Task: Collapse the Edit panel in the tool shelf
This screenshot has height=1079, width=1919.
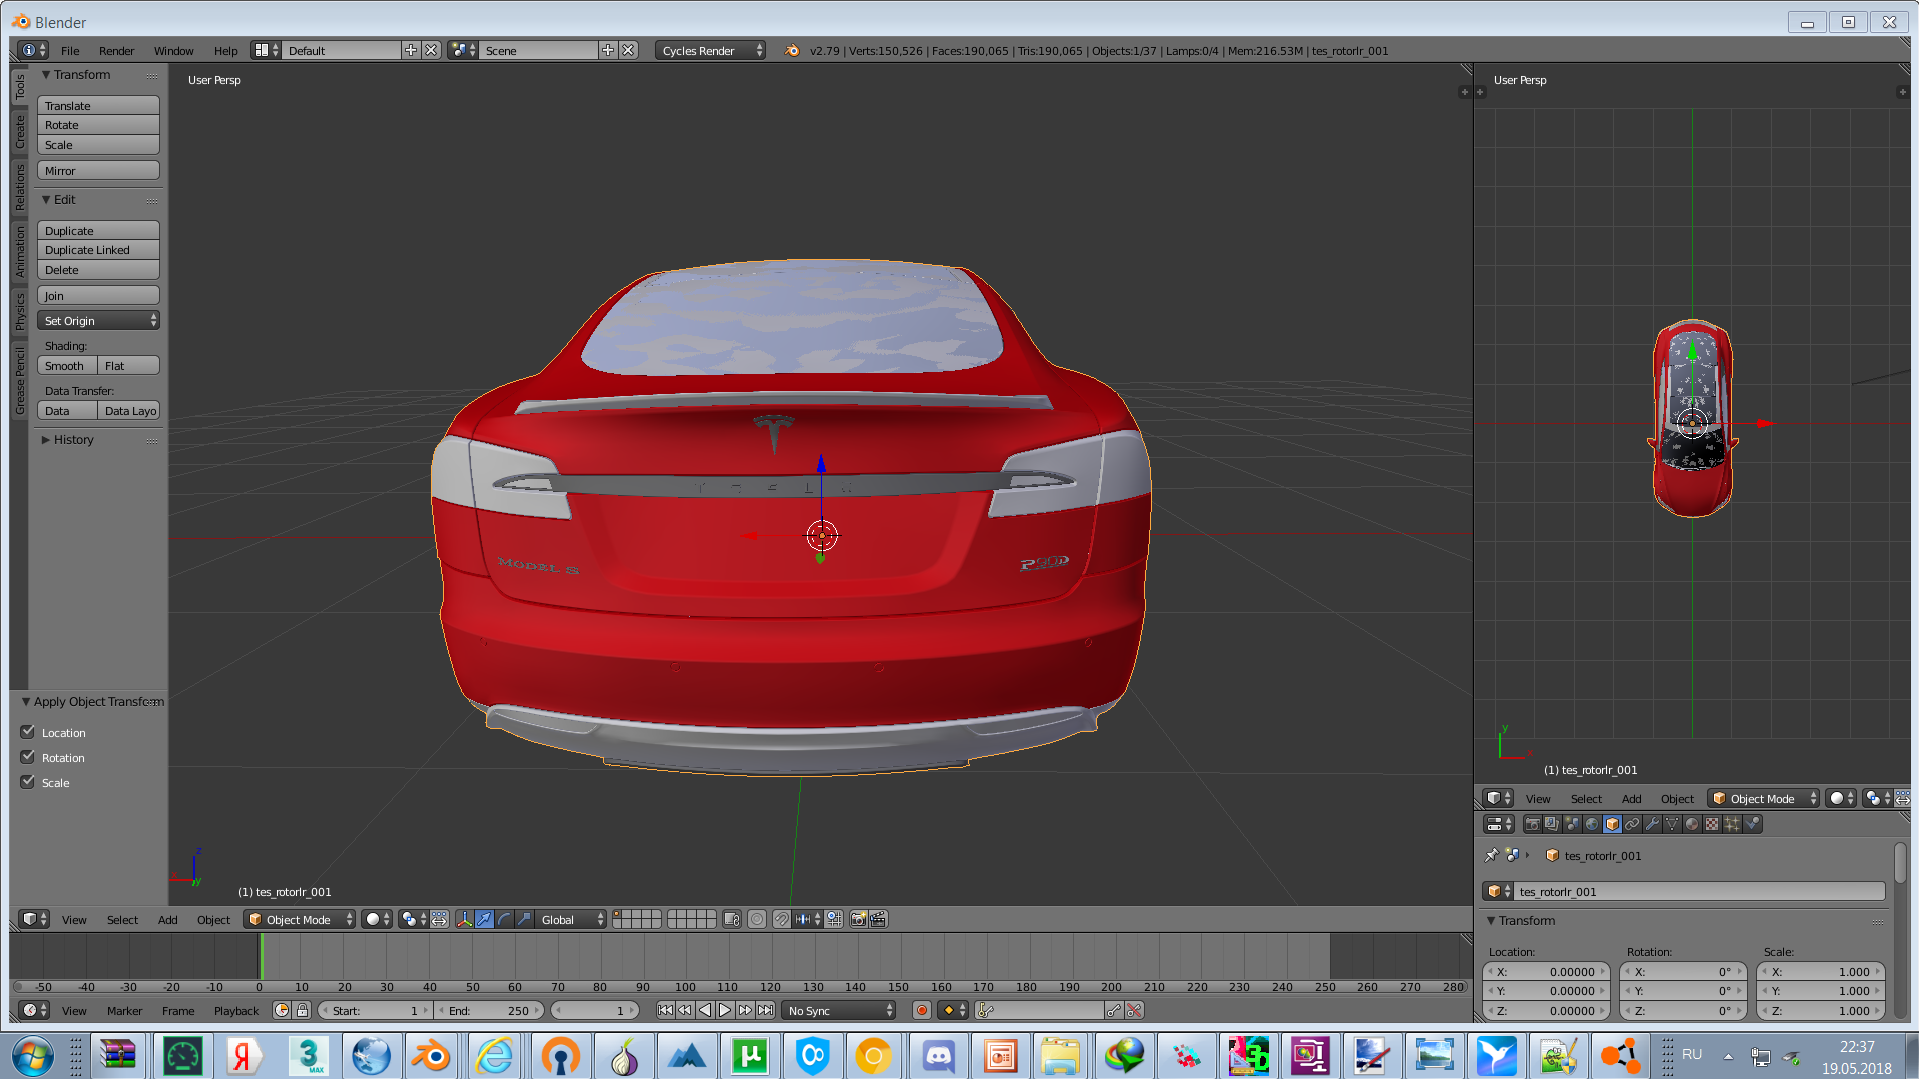Action: pos(45,200)
